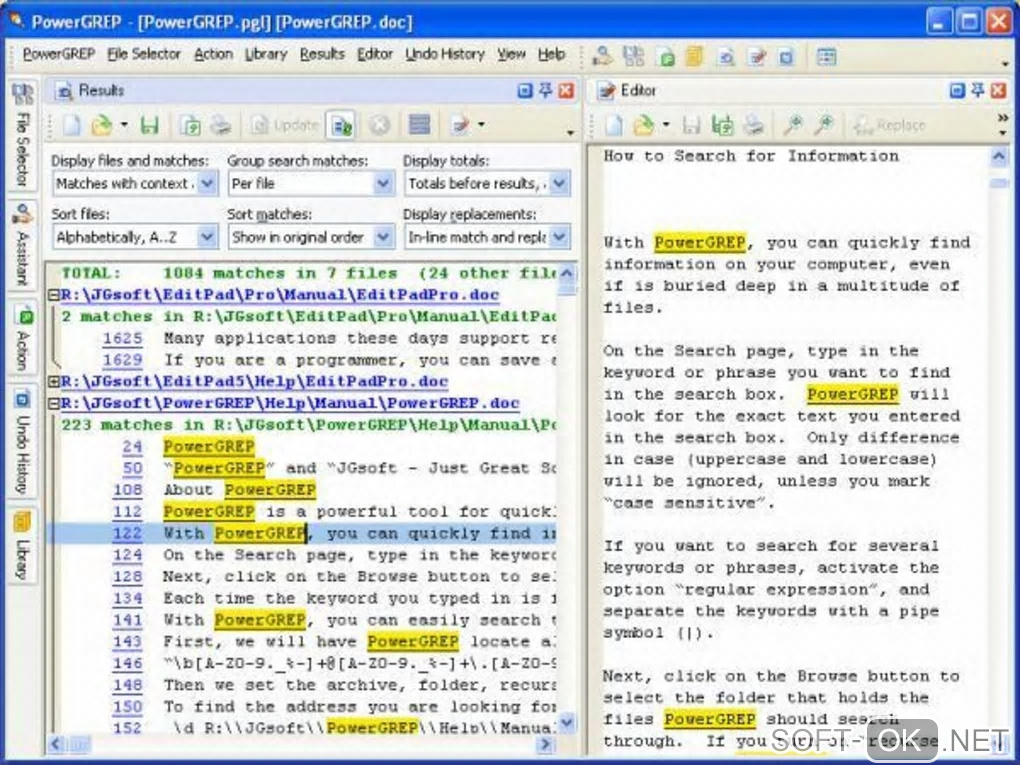Expand the EditPad5\Help\EditPadPro.doc results node

coord(54,382)
